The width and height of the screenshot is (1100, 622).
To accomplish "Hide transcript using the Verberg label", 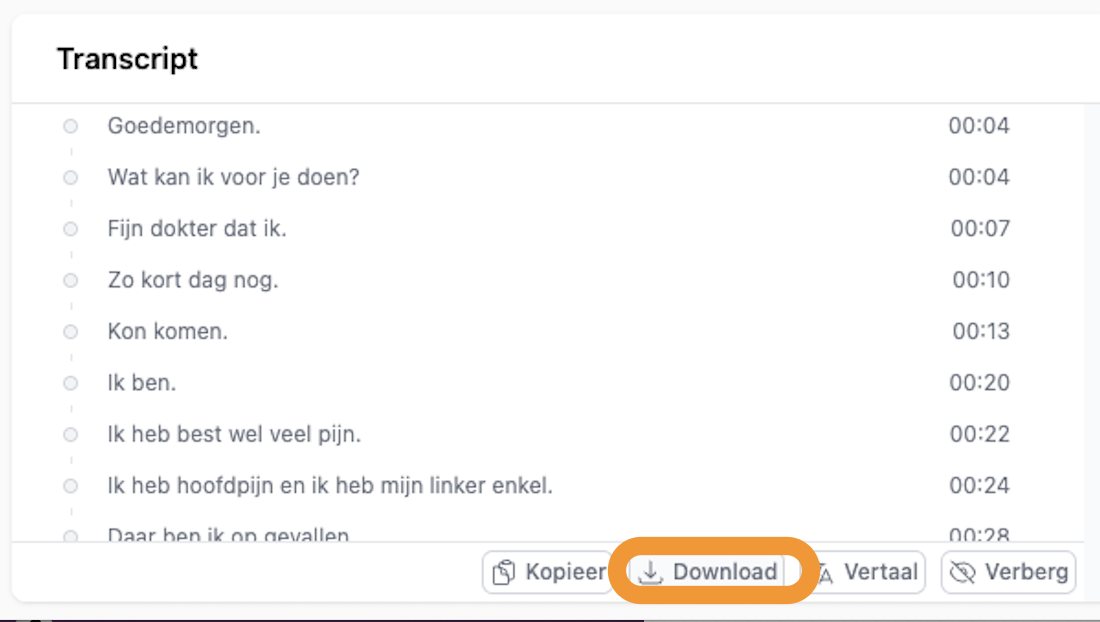I will click(x=1026, y=573).
